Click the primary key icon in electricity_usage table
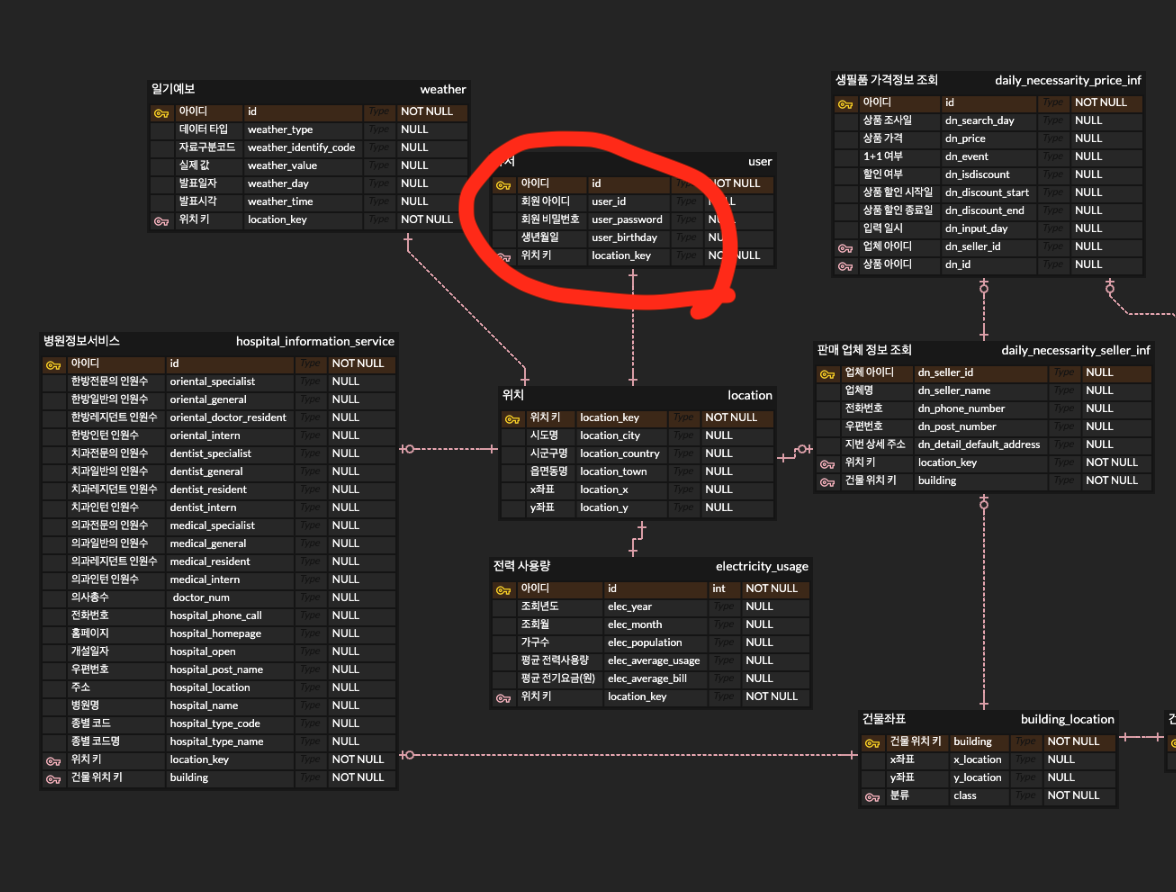 click(x=503, y=590)
